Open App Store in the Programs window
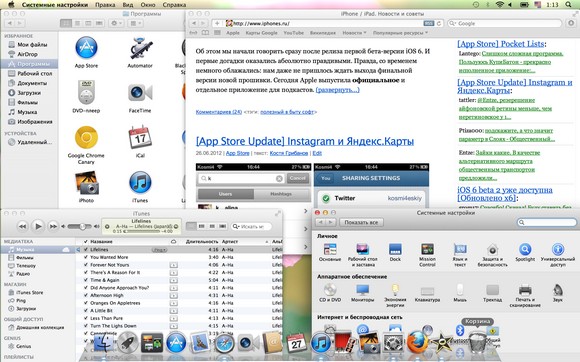 point(86,48)
